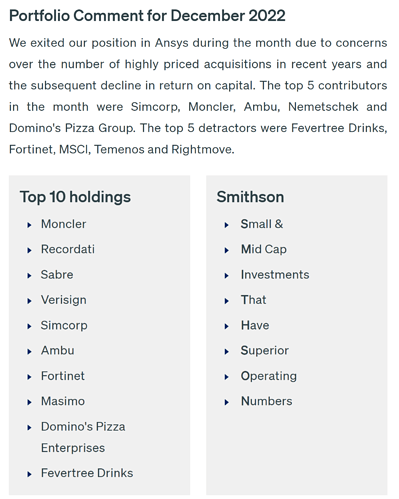
Task: Click the arrow bullet beside Recordati
Action: point(29,251)
